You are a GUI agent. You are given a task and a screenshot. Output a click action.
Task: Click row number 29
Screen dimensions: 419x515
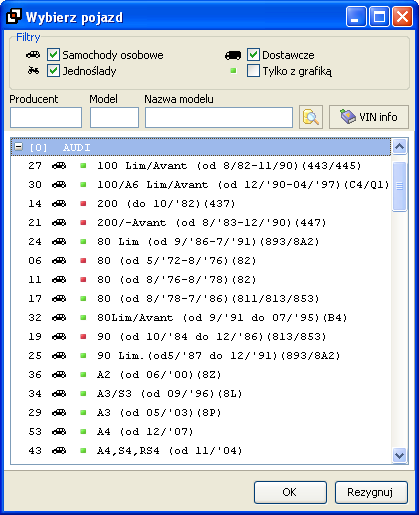(x=35, y=412)
